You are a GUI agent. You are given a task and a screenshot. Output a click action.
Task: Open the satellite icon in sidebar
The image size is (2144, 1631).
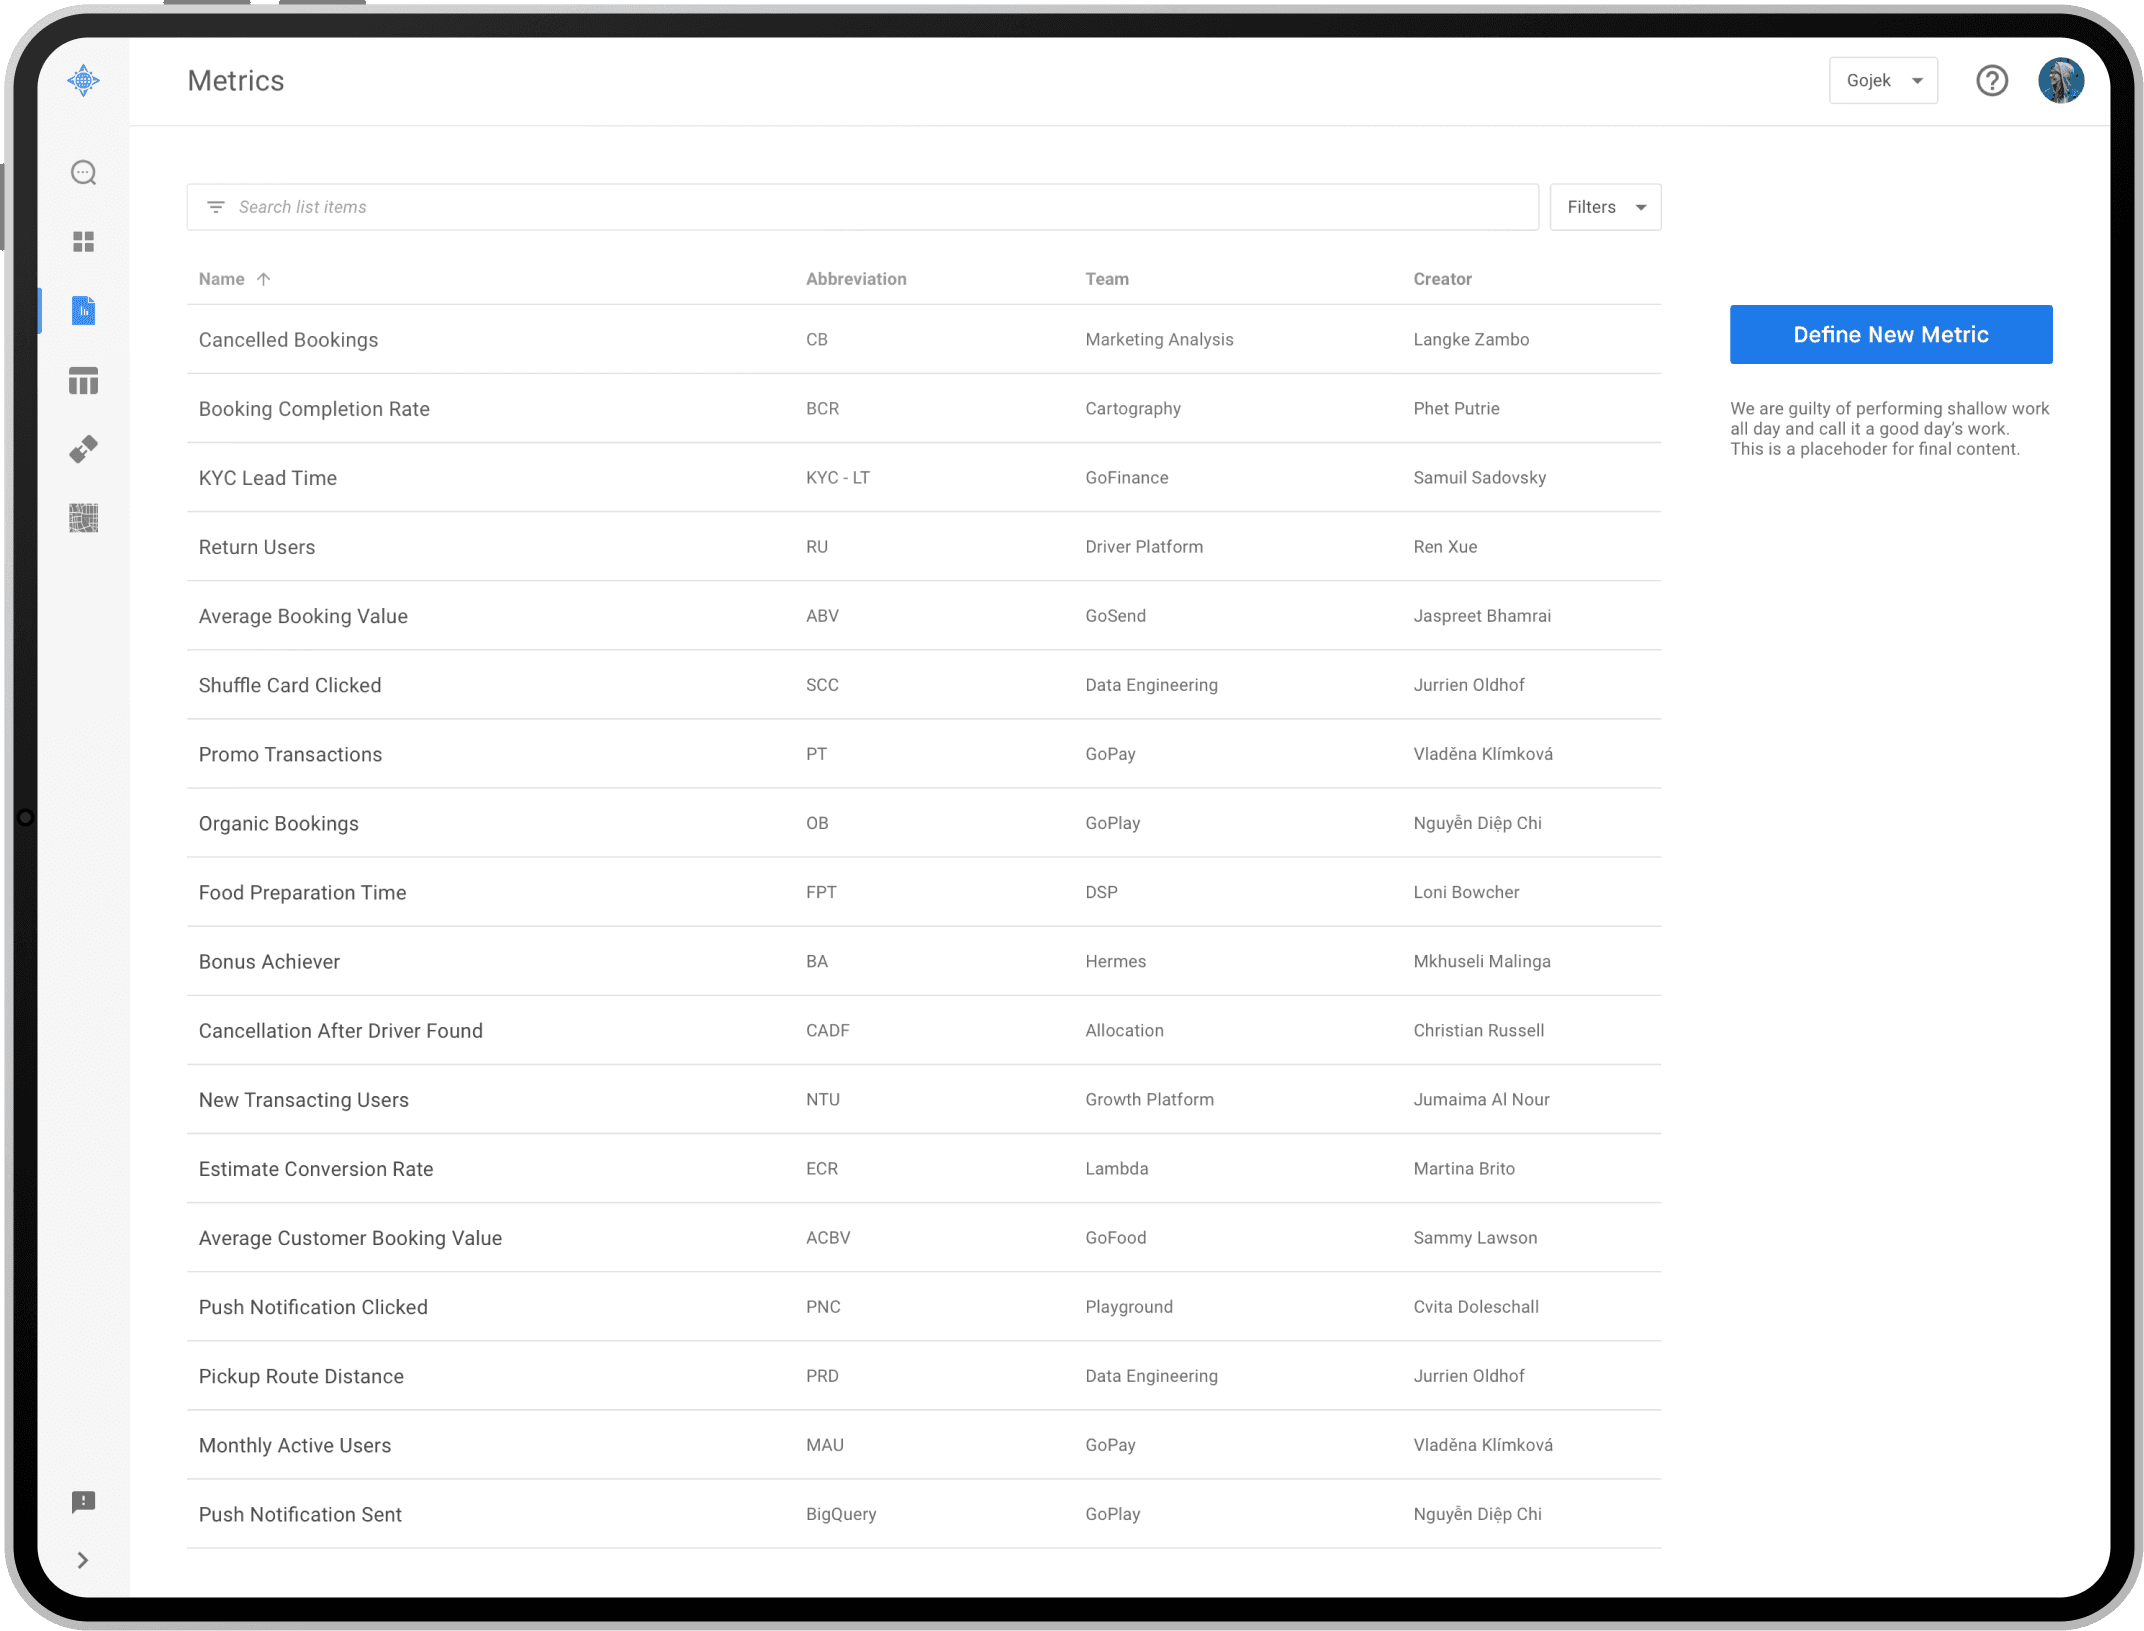click(84, 449)
